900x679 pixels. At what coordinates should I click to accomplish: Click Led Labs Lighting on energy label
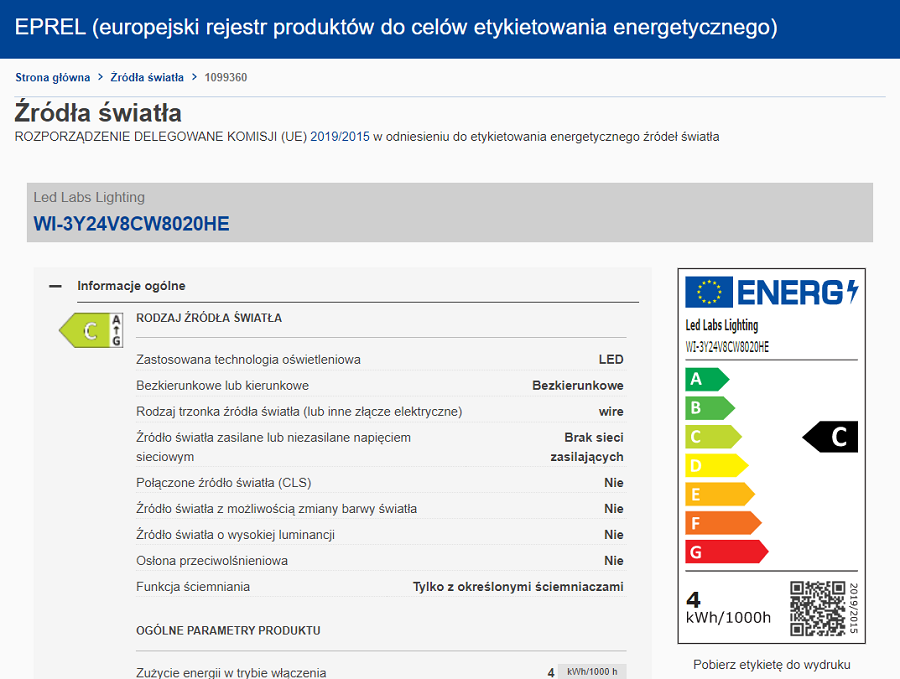pos(721,325)
